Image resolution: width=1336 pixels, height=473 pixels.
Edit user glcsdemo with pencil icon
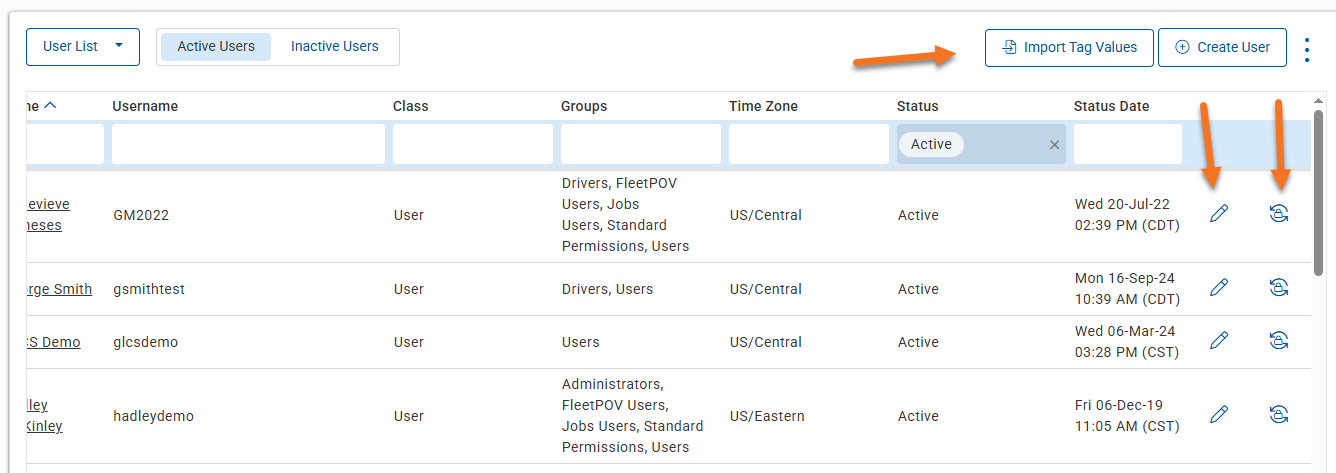pos(1218,341)
